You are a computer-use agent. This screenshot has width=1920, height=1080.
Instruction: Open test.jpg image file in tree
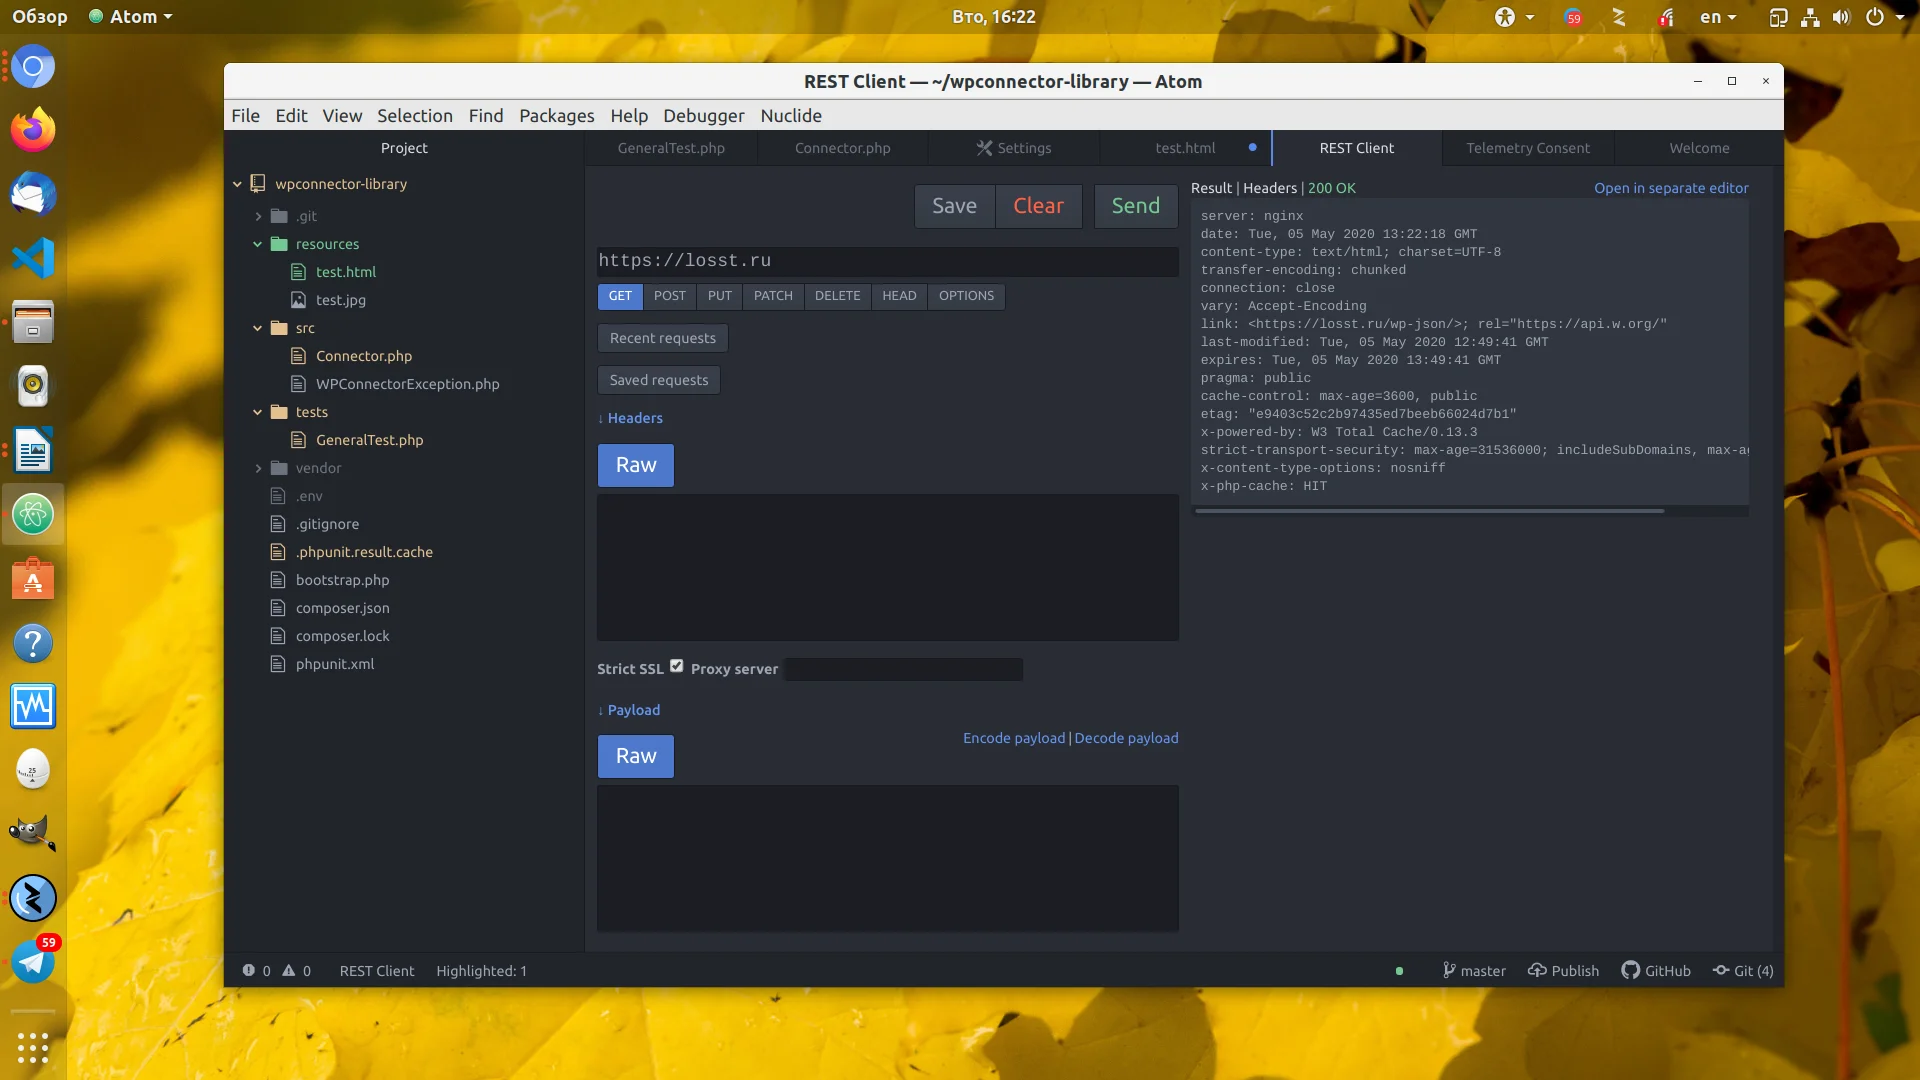[x=340, y=300]
